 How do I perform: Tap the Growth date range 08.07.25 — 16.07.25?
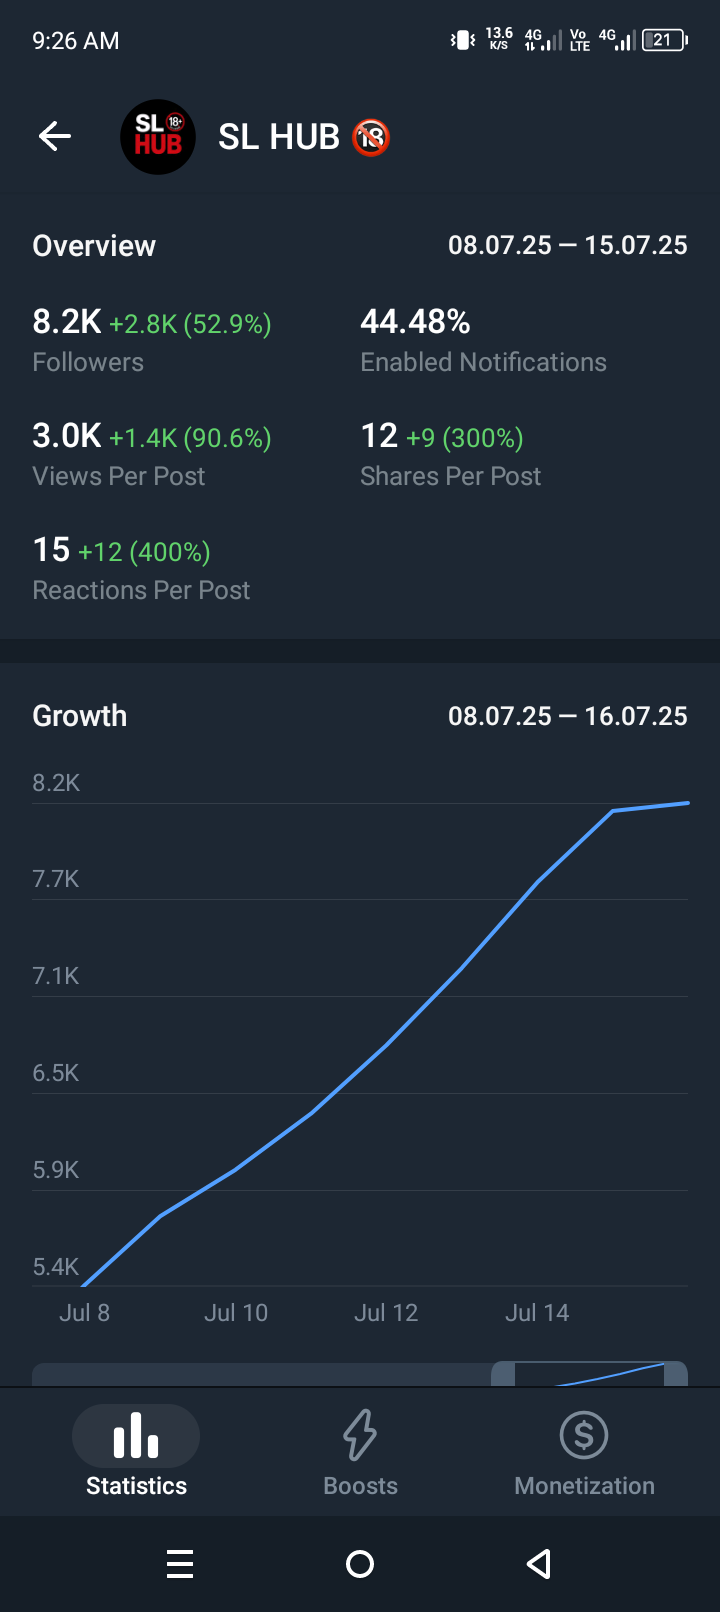(567, 716)
